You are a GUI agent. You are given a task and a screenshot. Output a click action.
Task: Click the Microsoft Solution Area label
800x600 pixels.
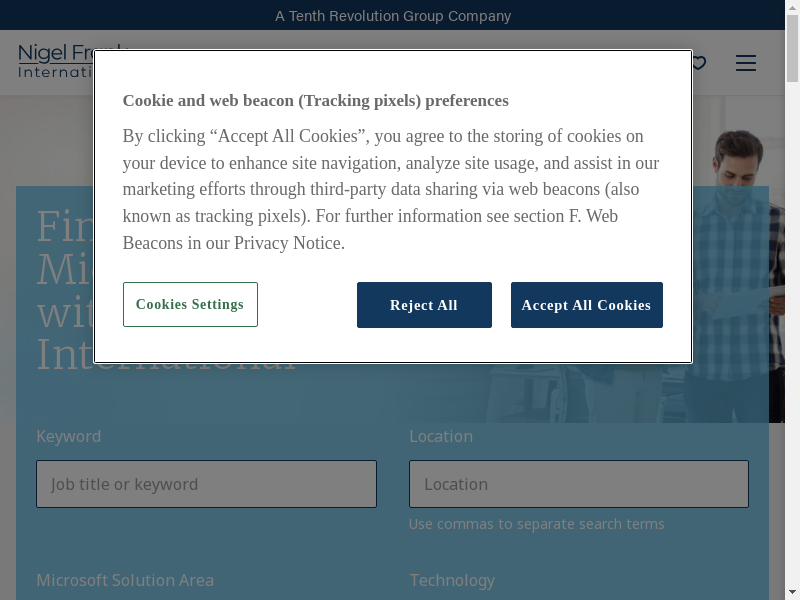point(125,580)
